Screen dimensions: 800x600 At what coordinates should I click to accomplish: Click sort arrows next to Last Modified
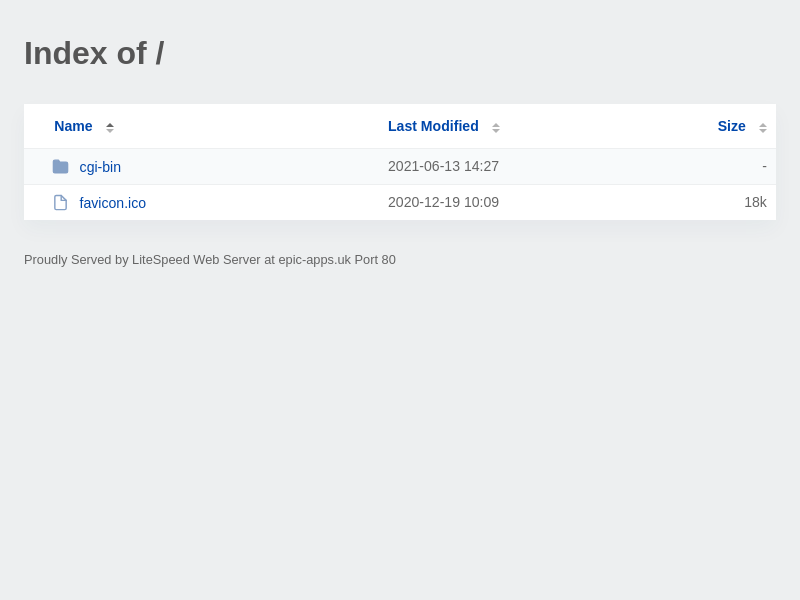[x=496, y=127]
